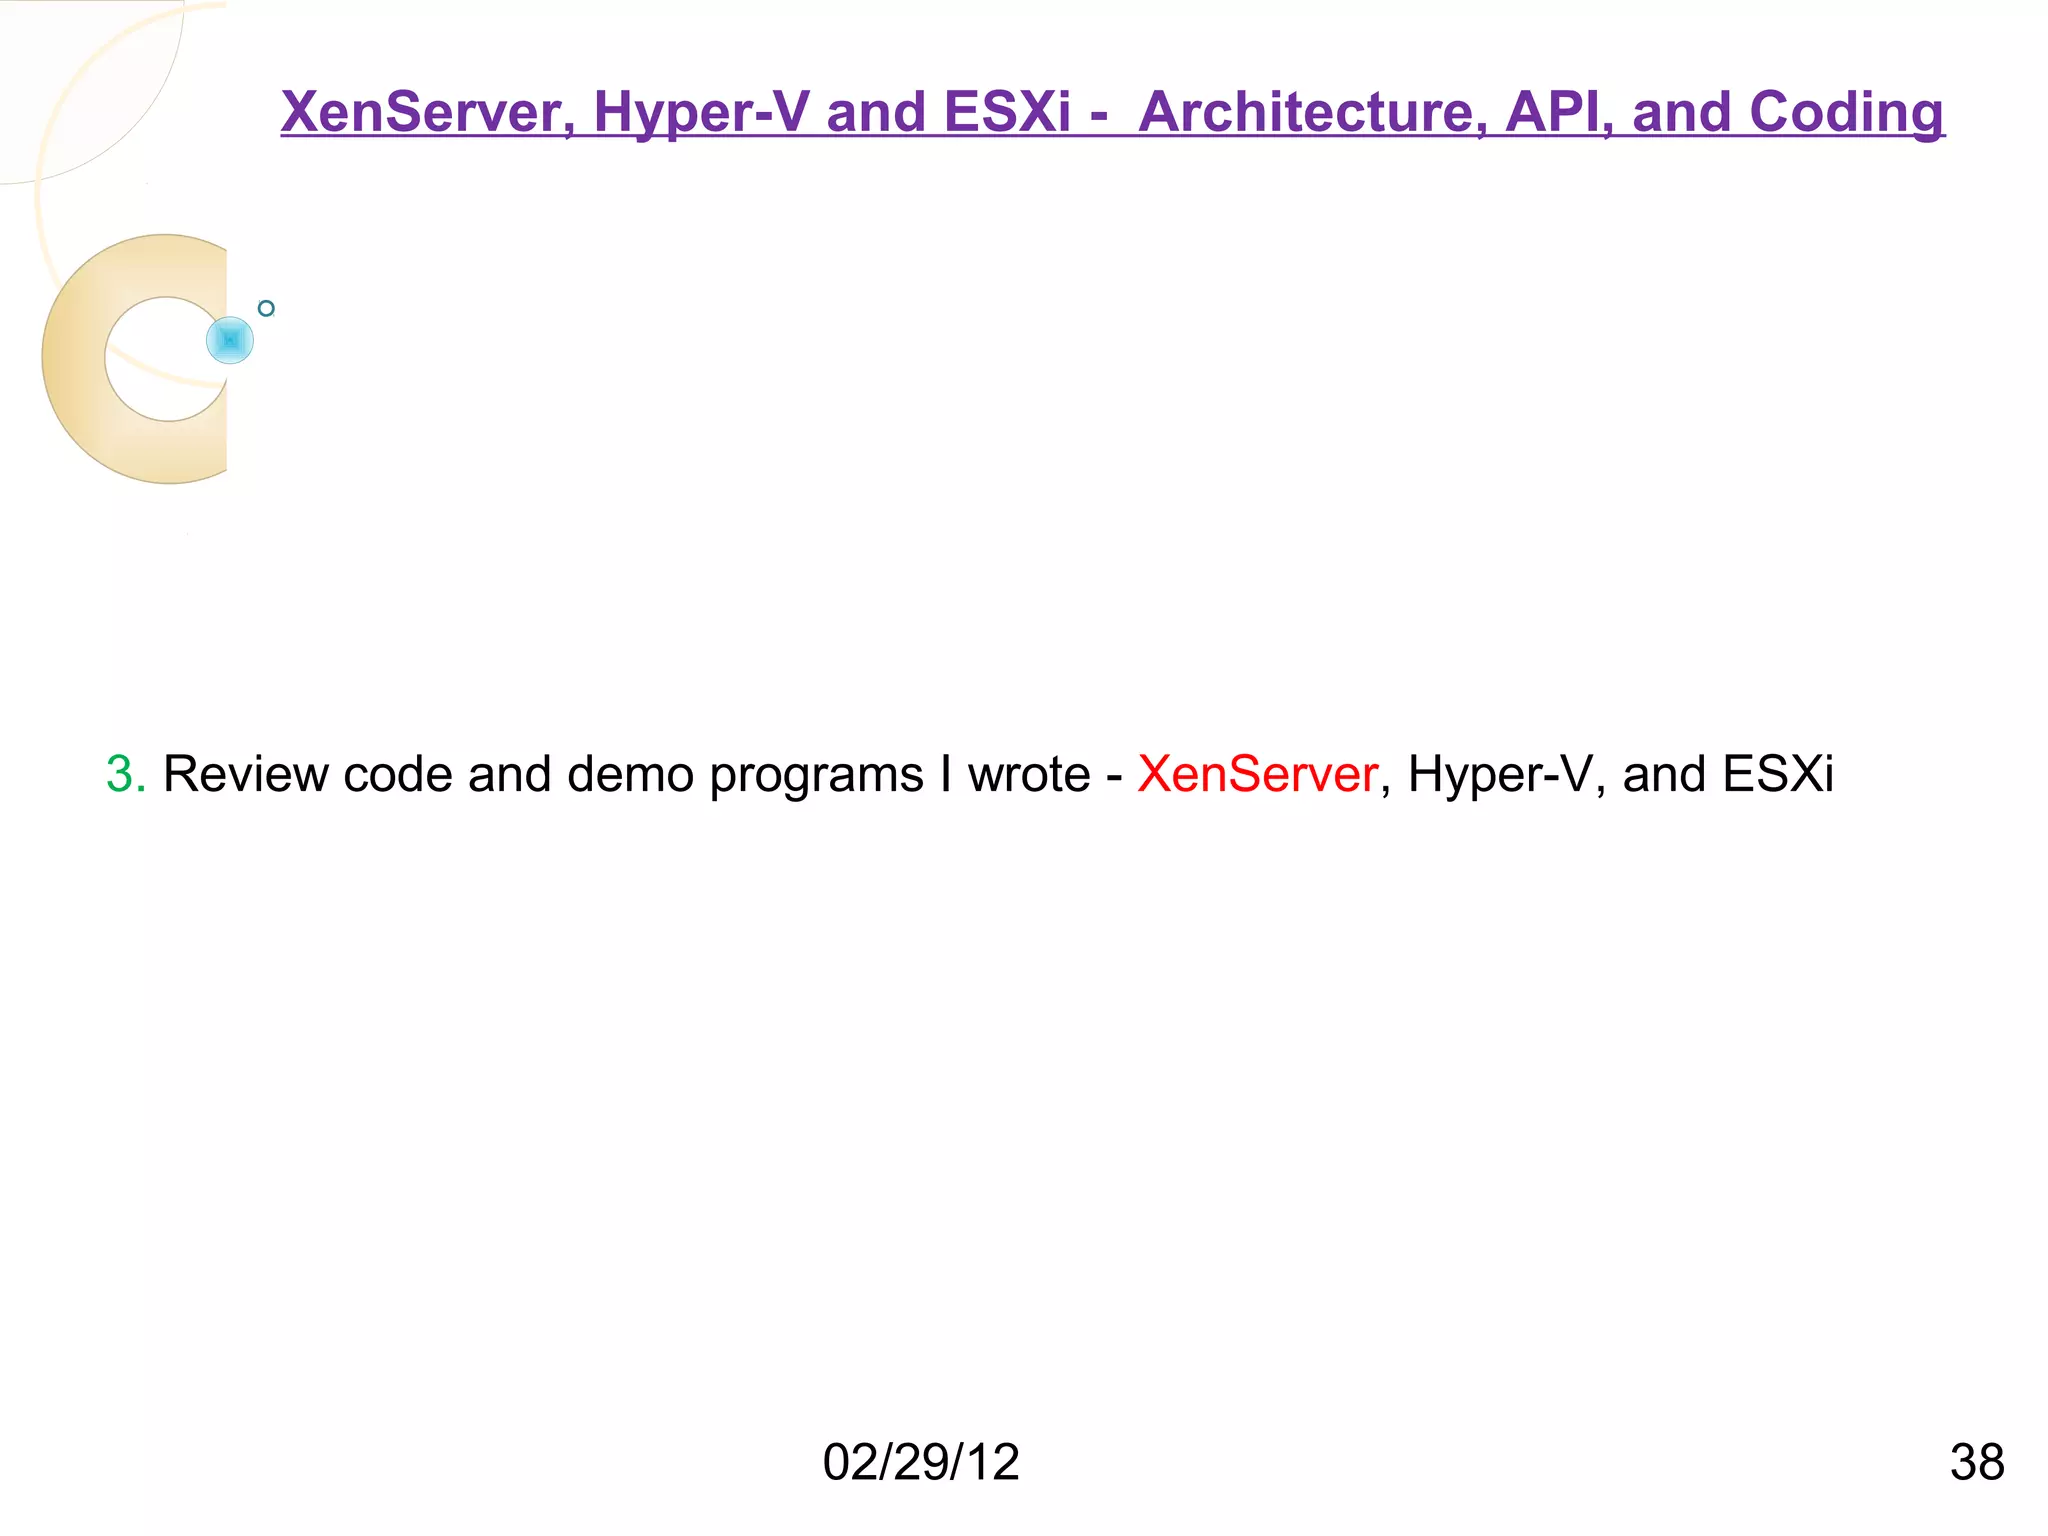Click the text "Review code and demo programs I wrote"
The image size is (2048, 1536).
coord(626,776)
